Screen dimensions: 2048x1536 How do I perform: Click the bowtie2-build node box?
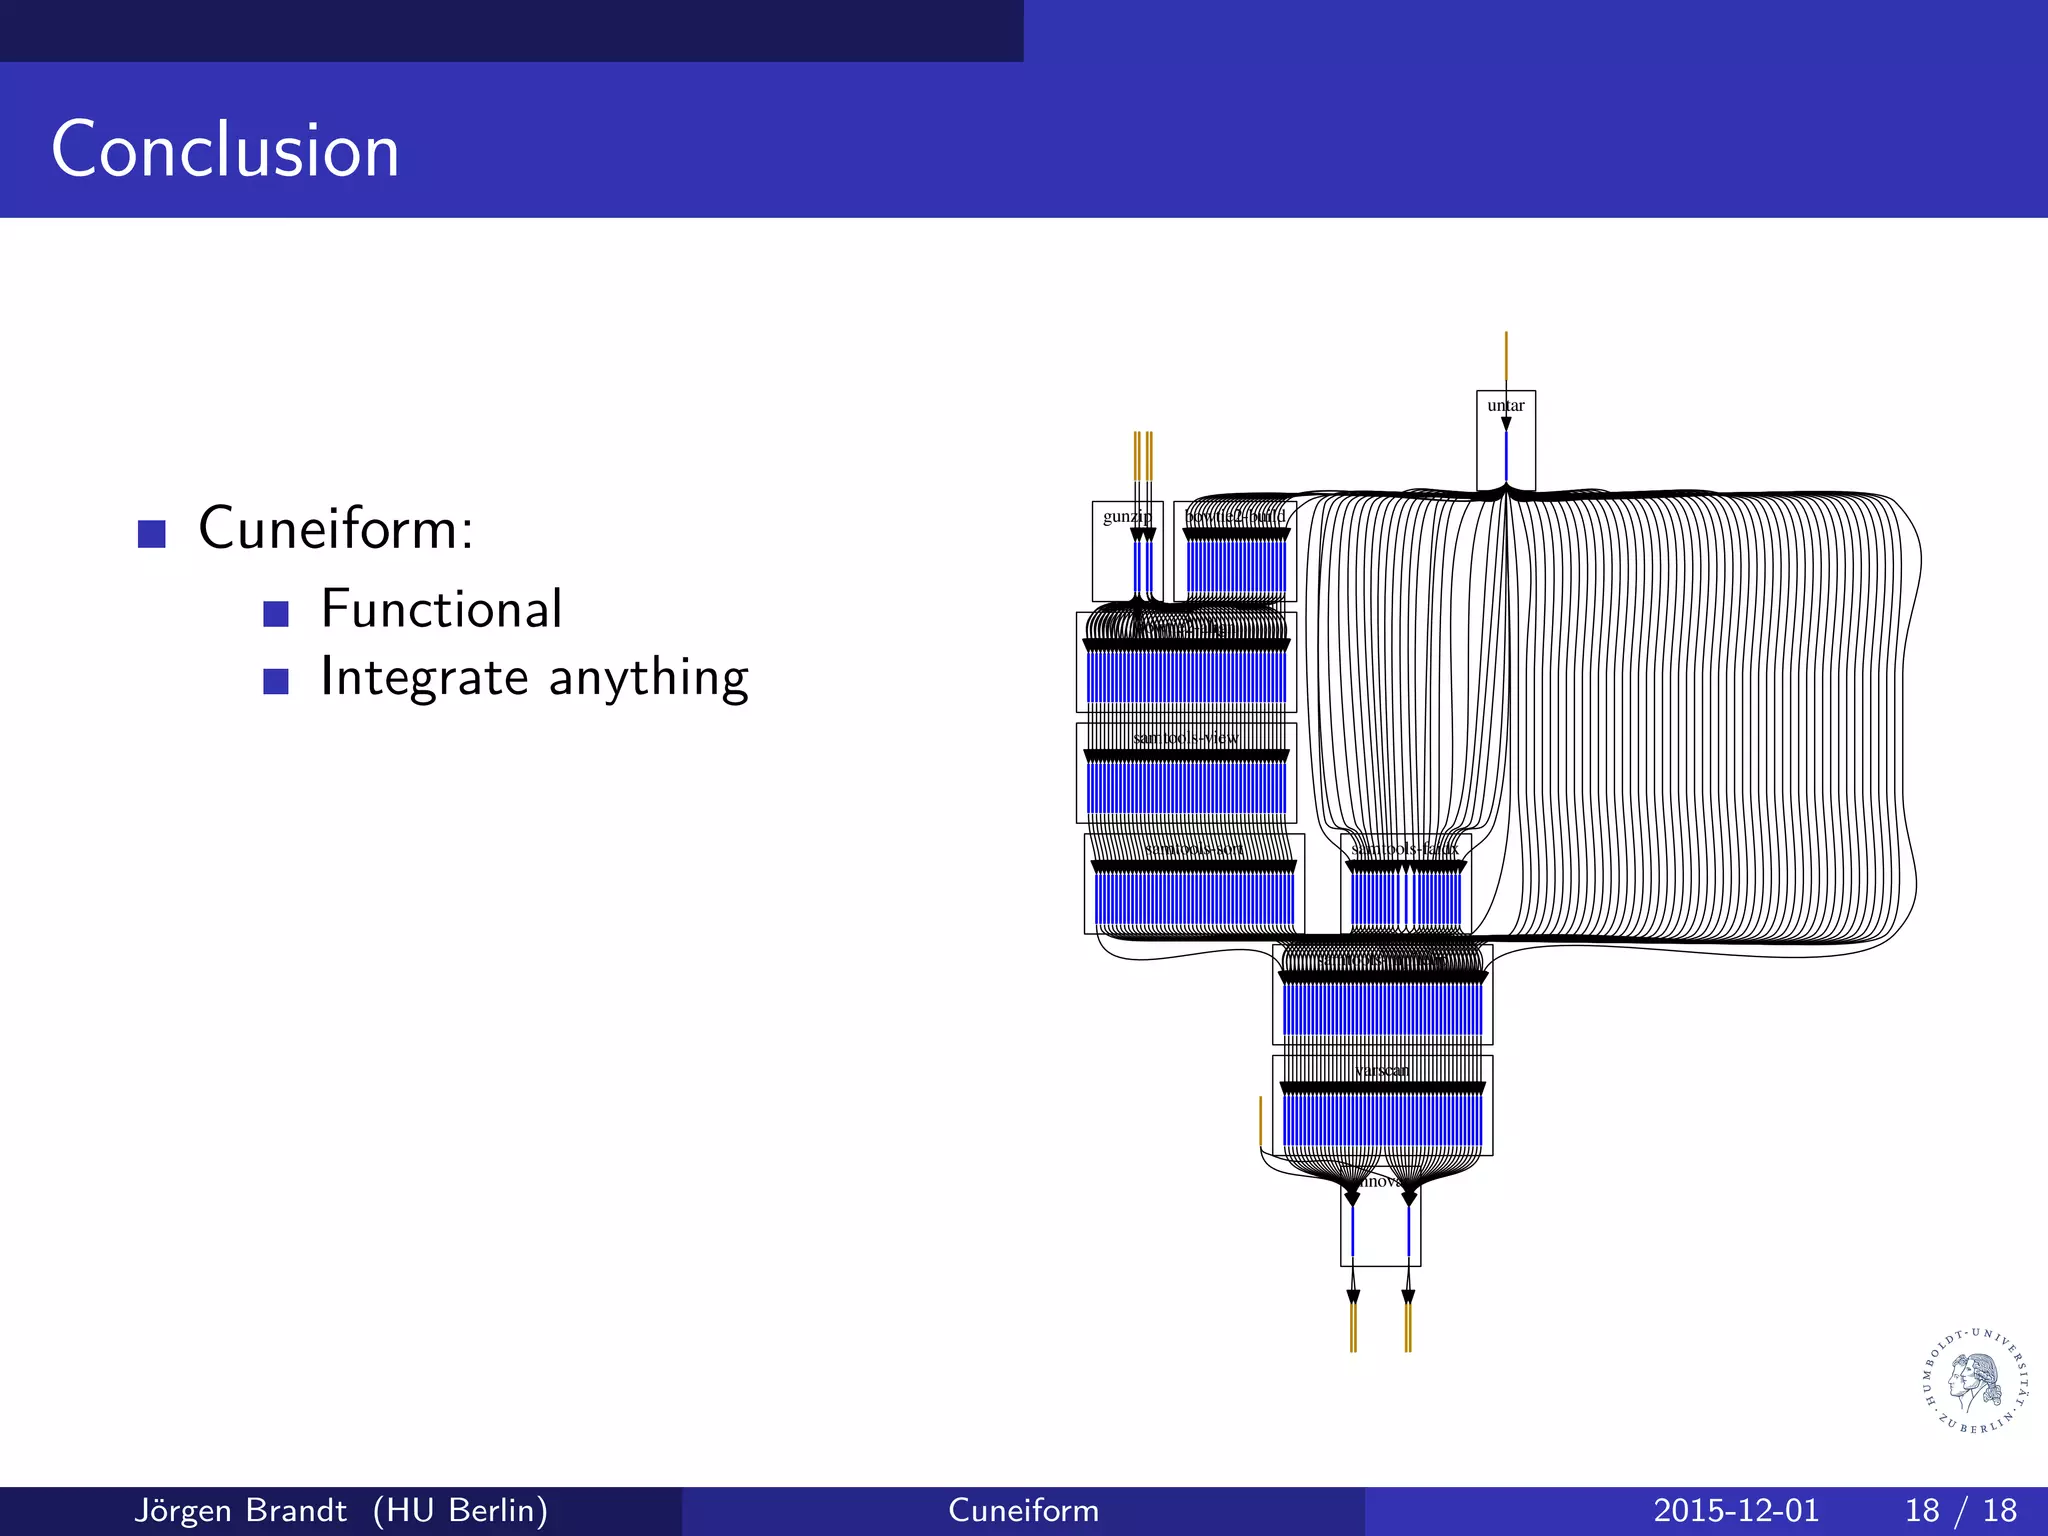pyautogui.click(x=1236, y=551)
